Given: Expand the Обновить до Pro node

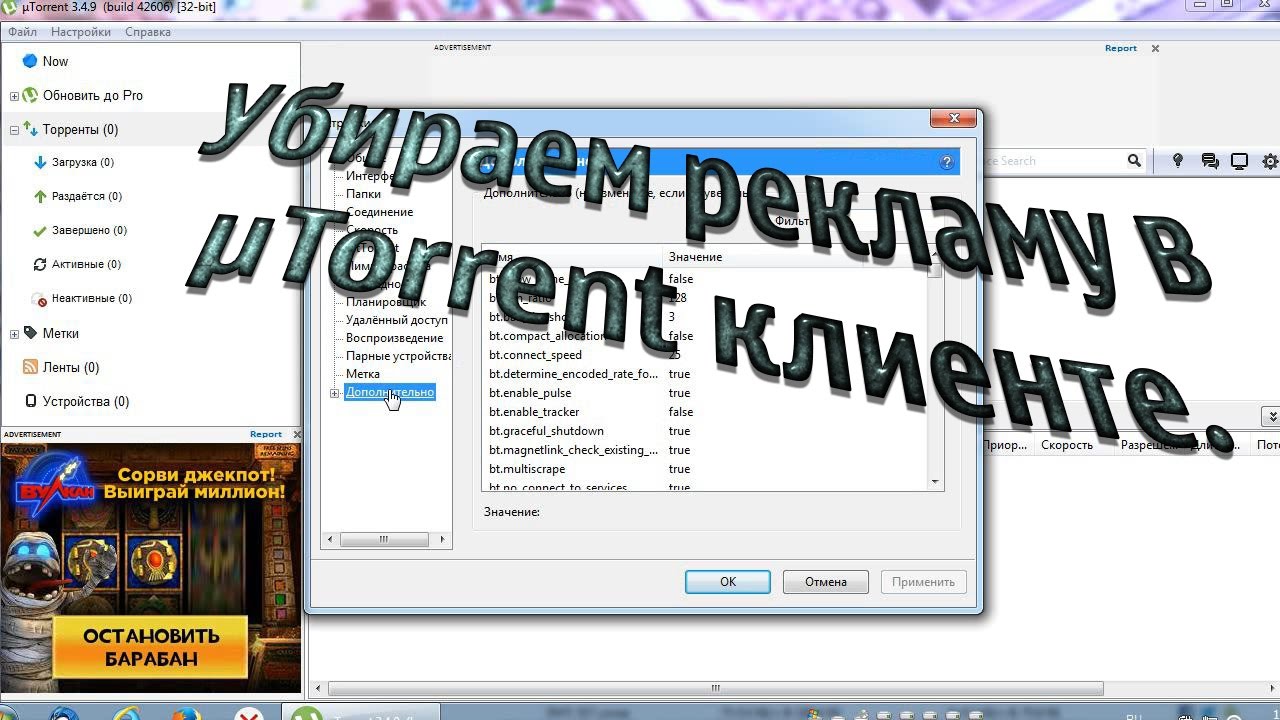Looking at the screenshot, I should [x=14, y=96].
